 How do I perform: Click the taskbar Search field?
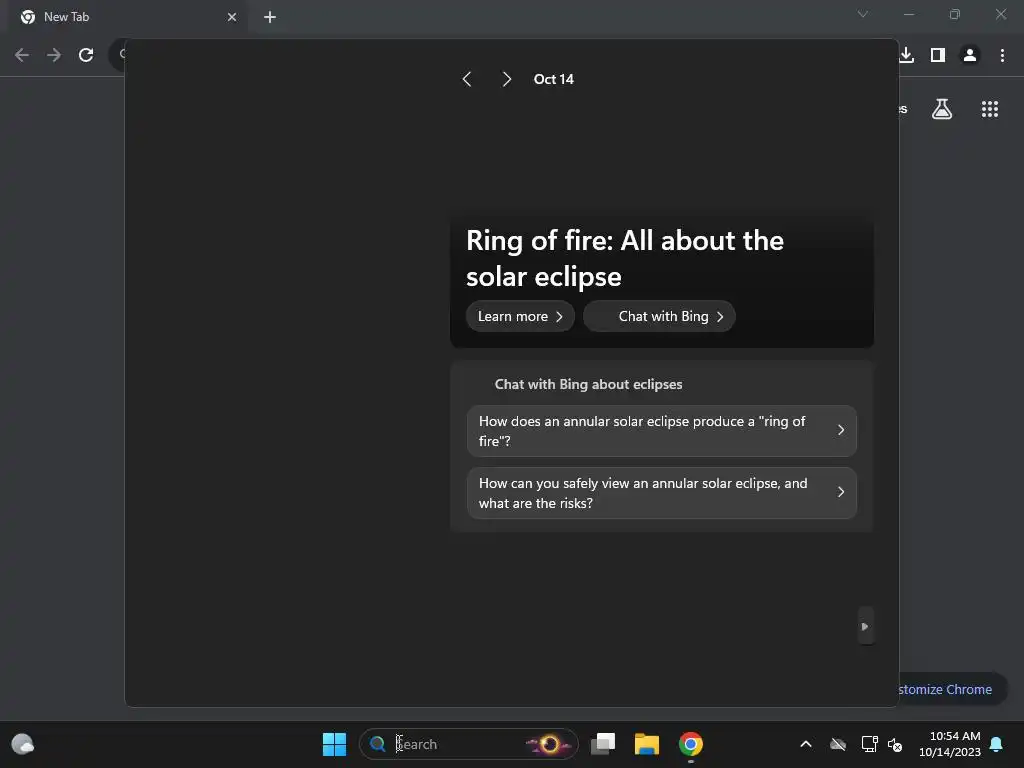(x=469, y=744)
